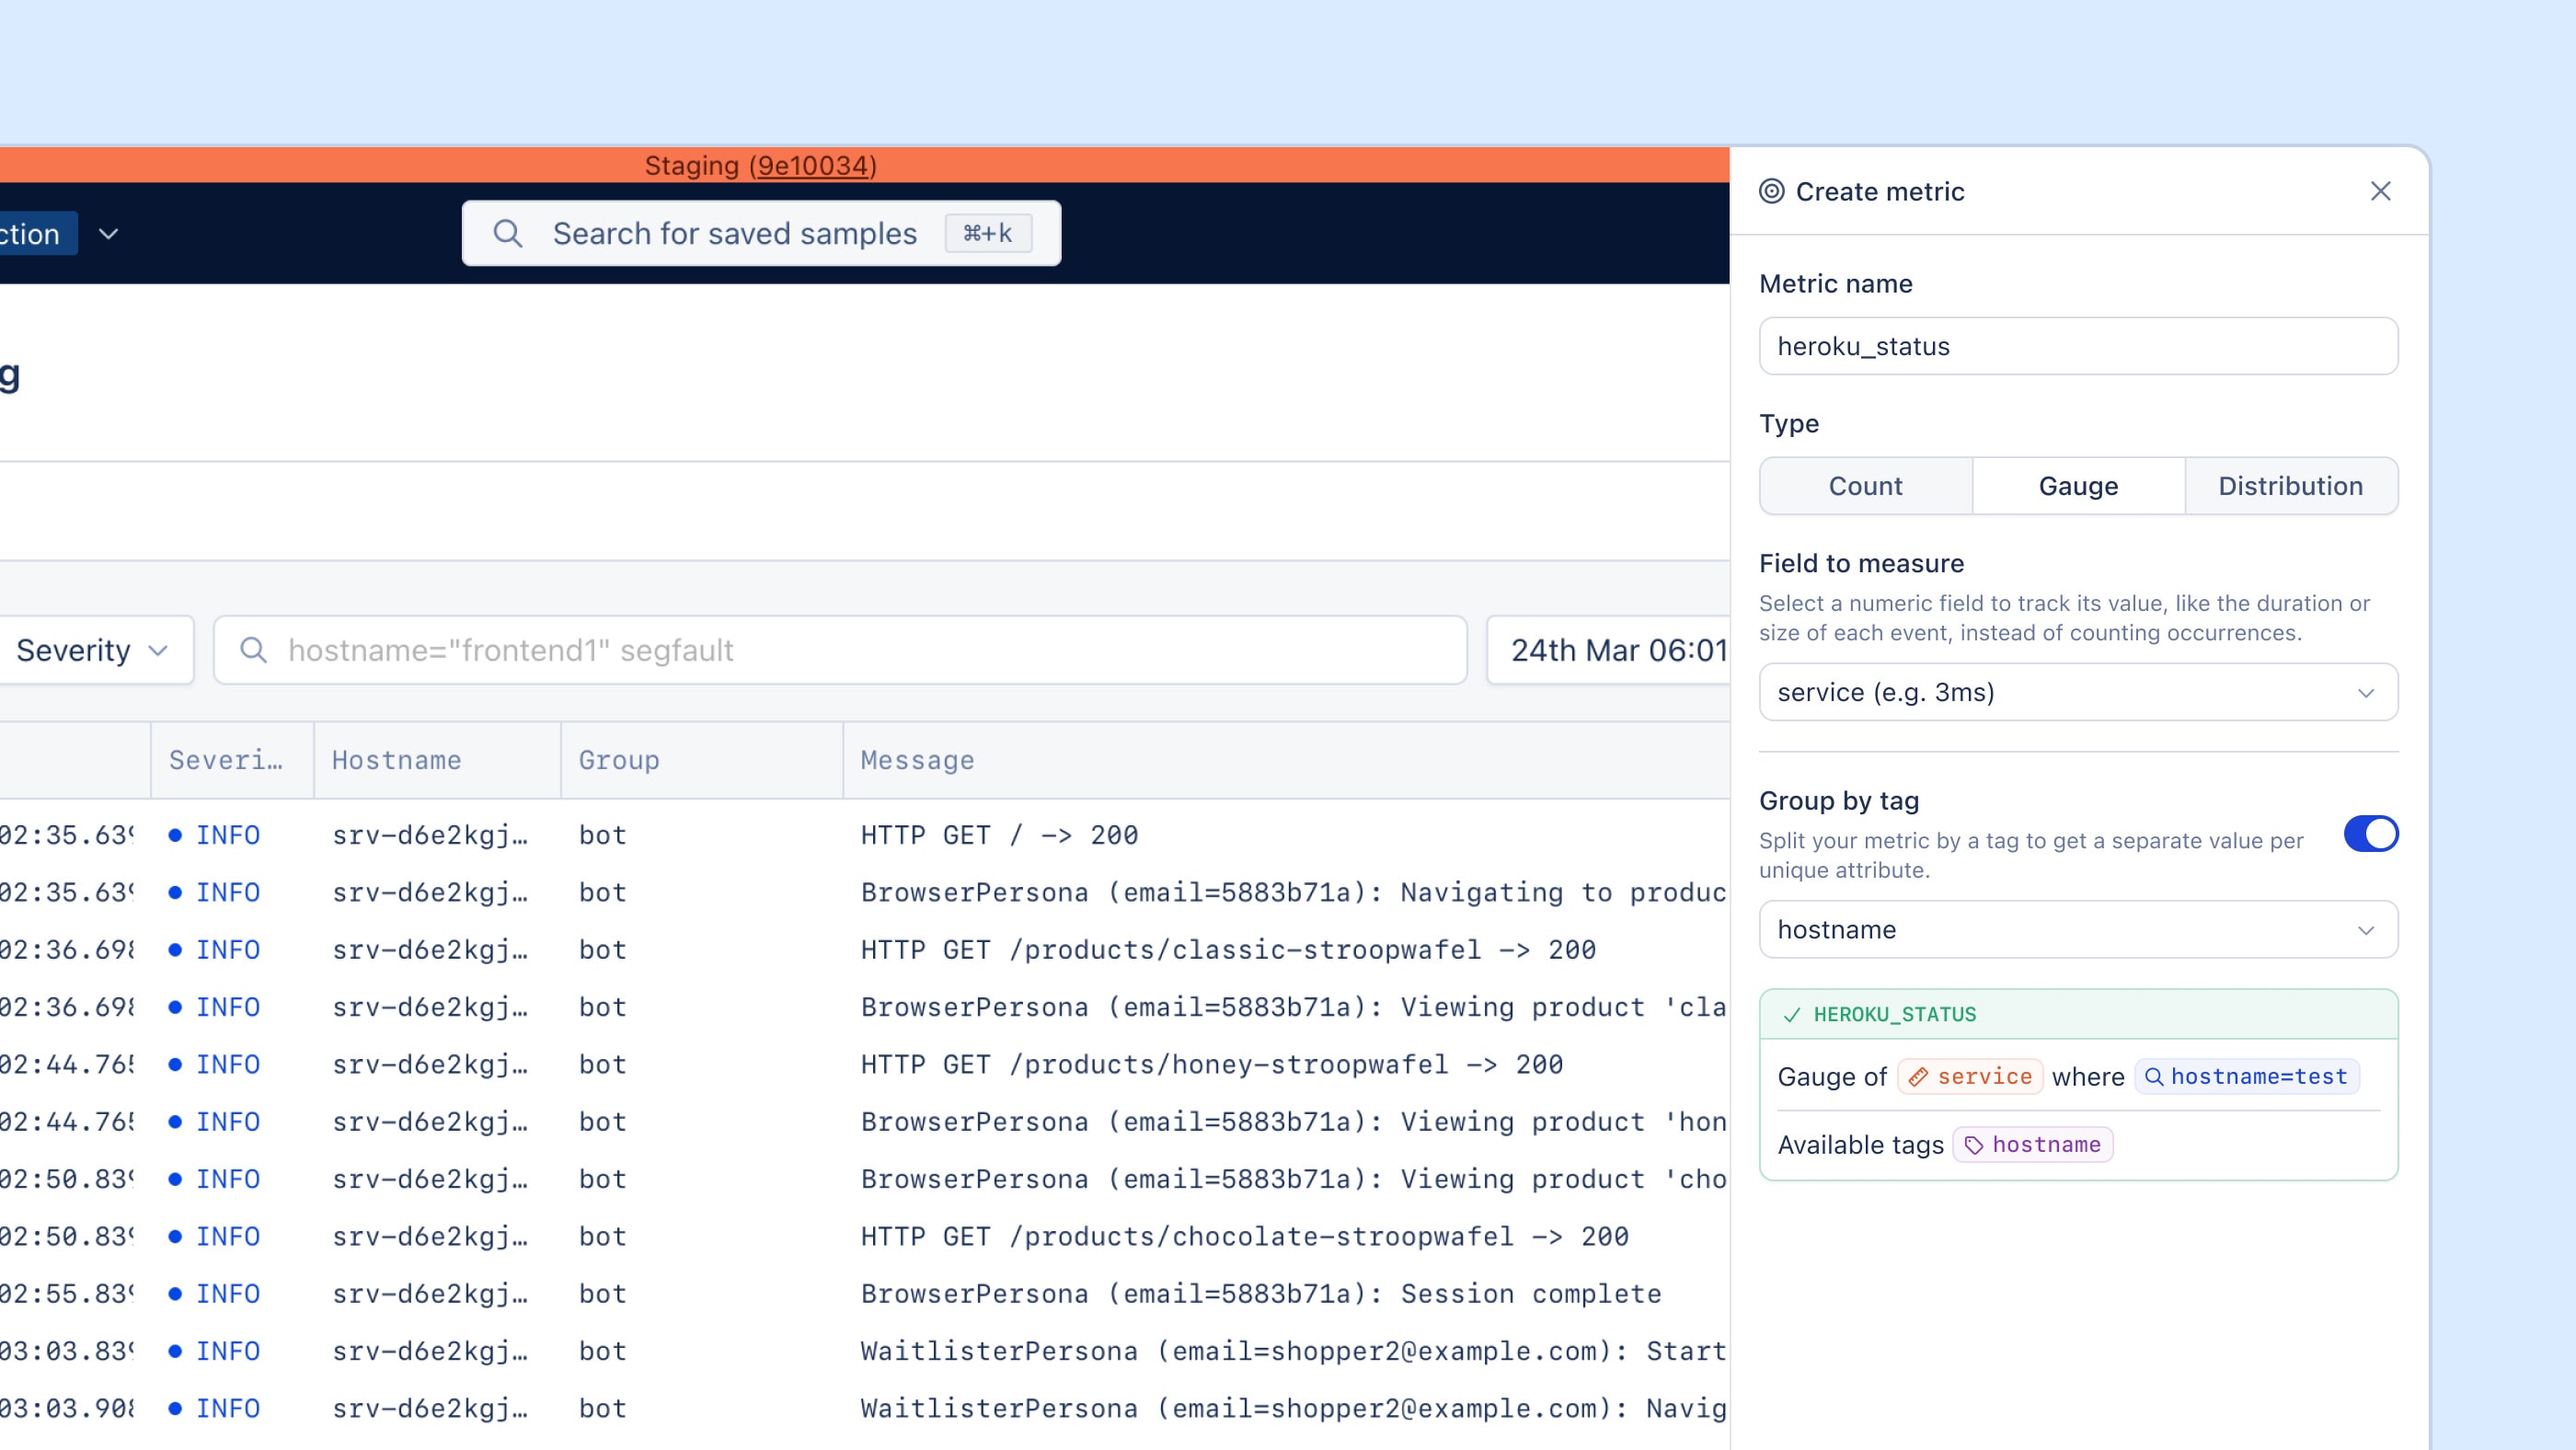Click the magnifier icon in saved samples search

pyautogui.click(x=508, y=233)
